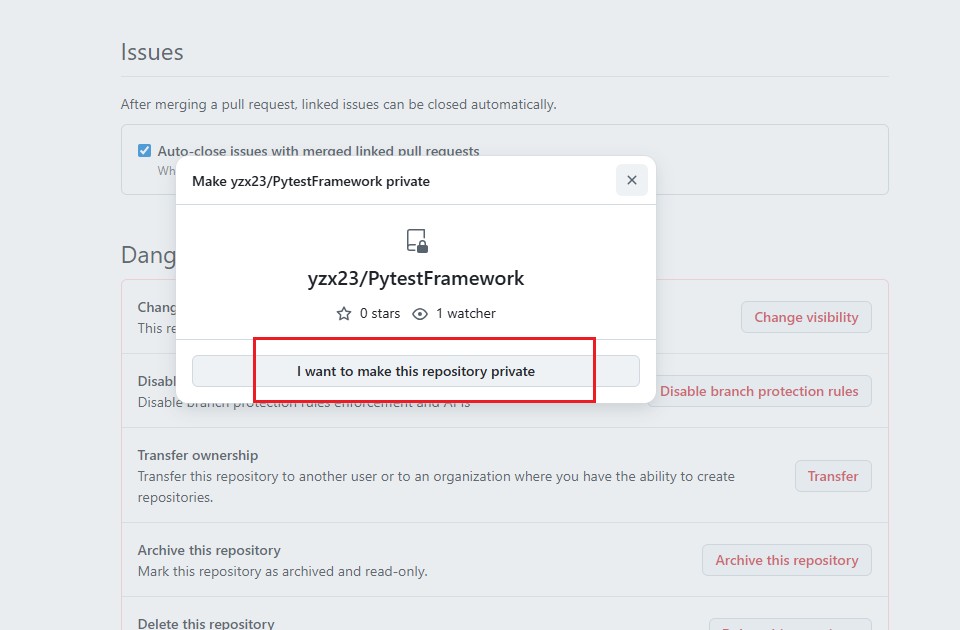Close the Make private dialog
Screen dimensions: 960x630
[x=632, y=180]
